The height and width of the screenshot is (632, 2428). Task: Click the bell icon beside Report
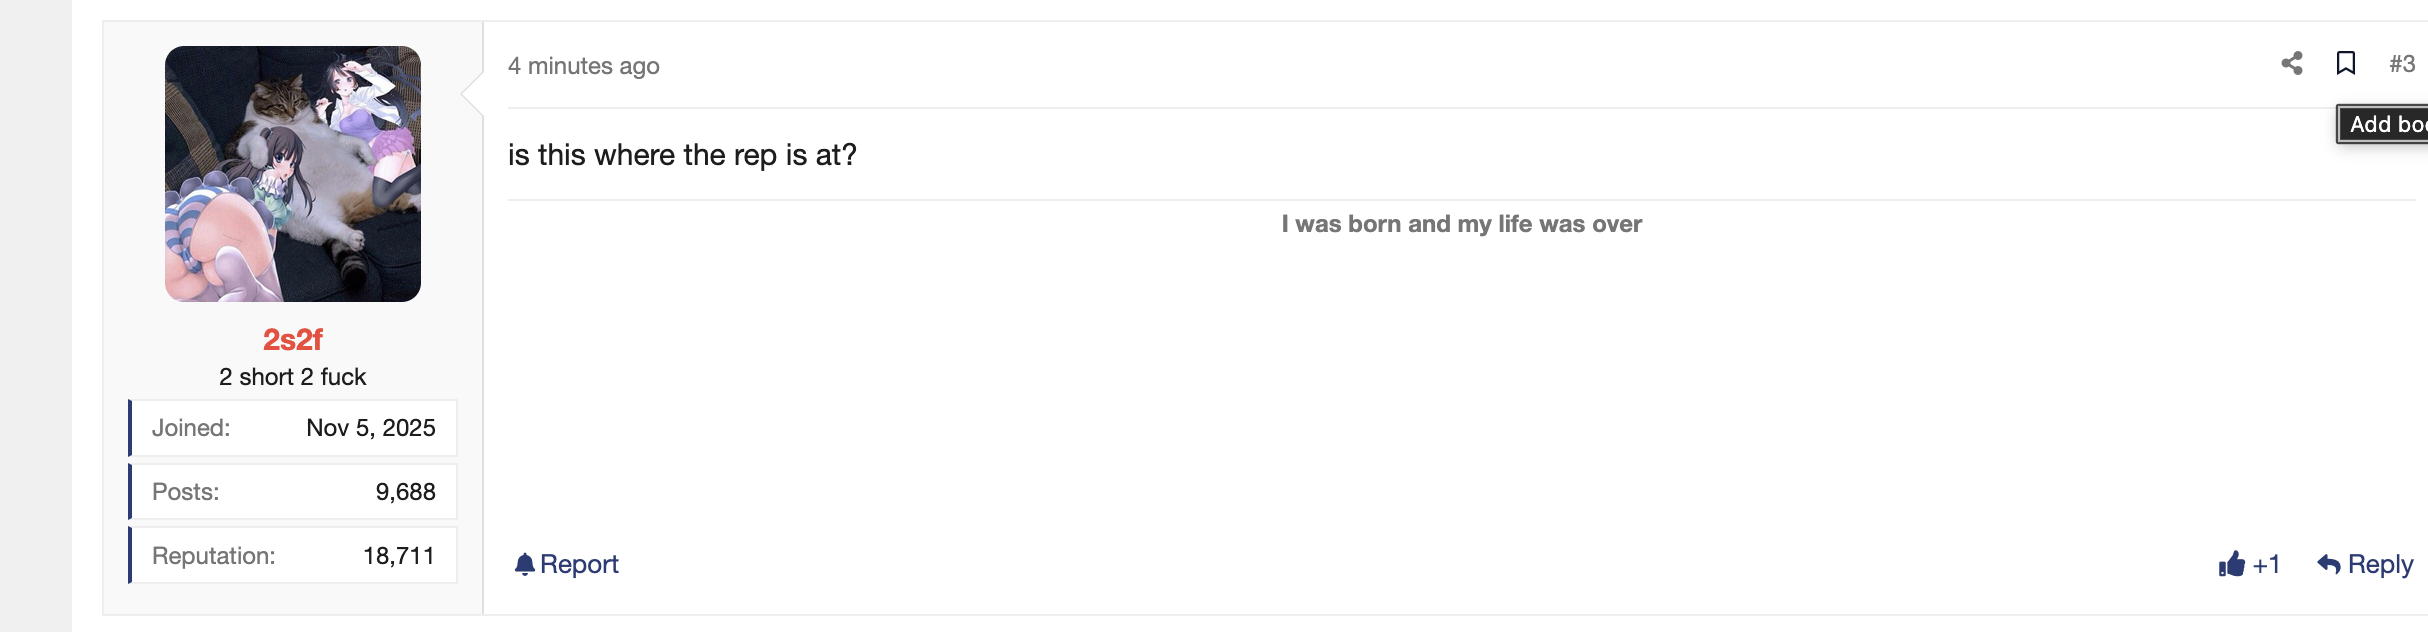pos(524,565)
